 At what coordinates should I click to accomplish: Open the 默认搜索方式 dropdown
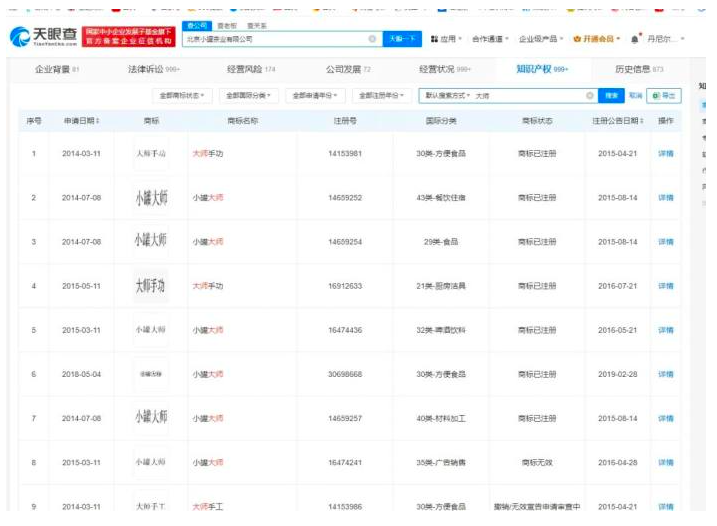click(x=445, y=95)
